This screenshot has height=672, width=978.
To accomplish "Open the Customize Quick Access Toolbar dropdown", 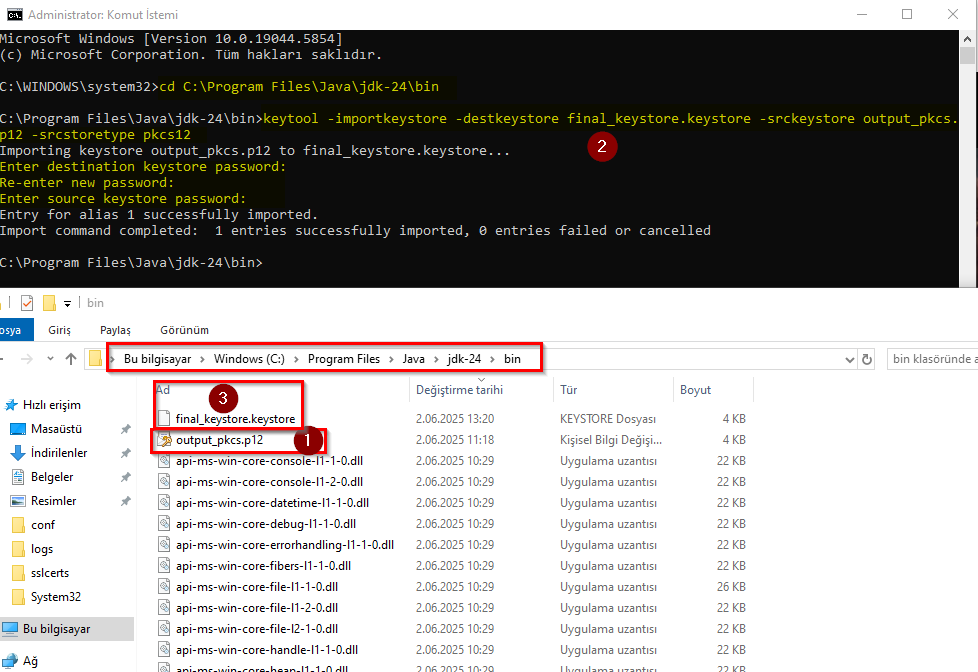I will point(67,304).
